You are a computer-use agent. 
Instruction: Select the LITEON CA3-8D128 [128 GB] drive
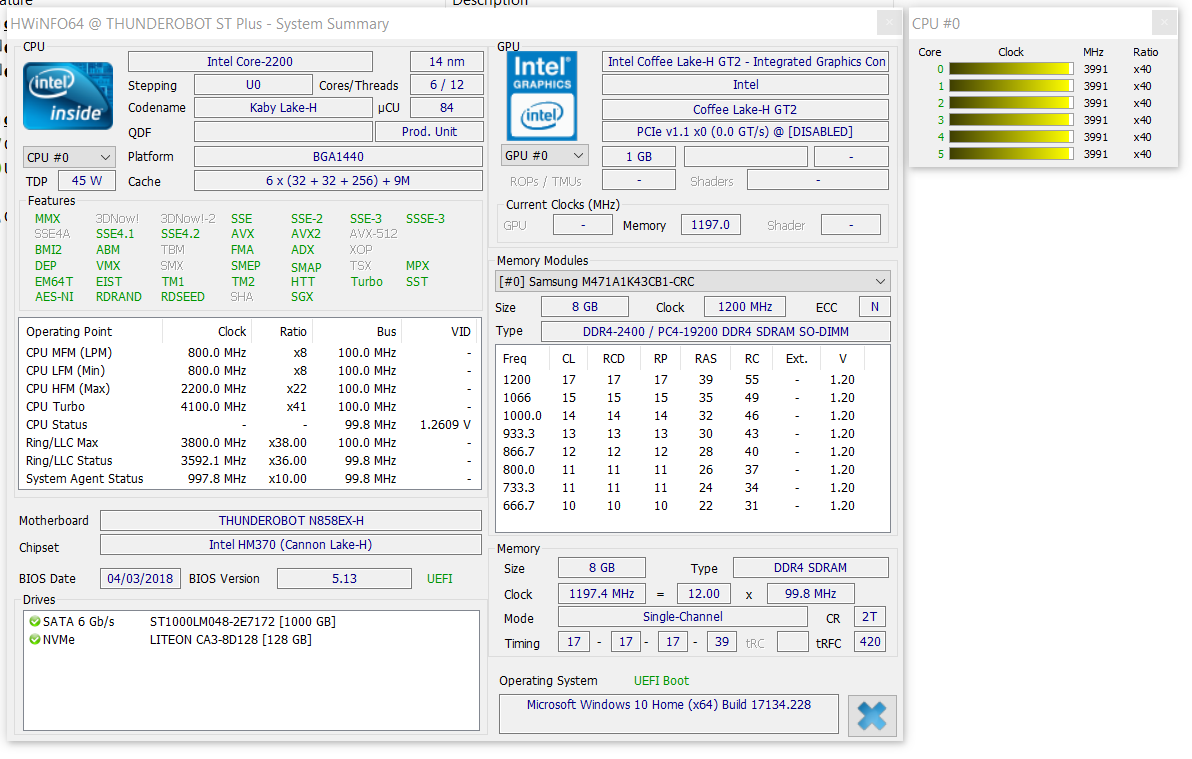click(230, 640)
